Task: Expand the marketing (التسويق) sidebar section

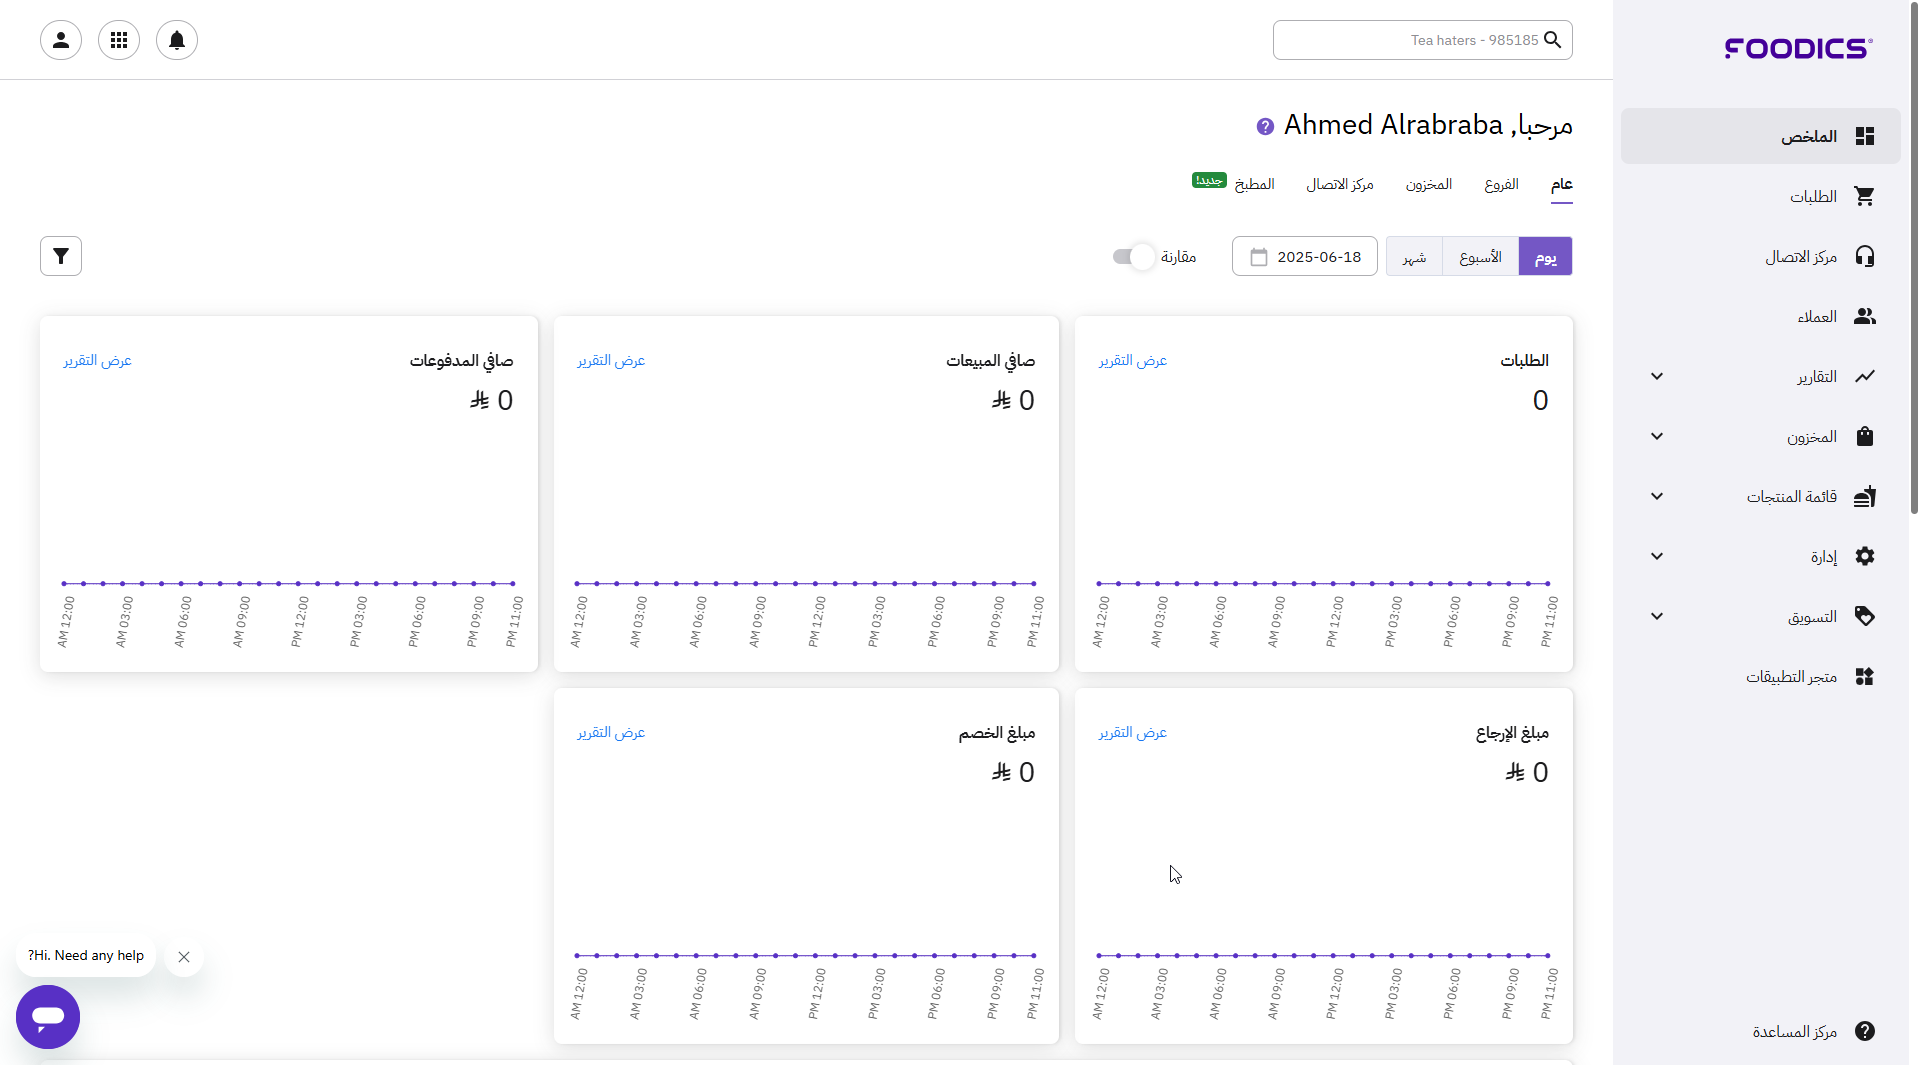Action: 1657,617
